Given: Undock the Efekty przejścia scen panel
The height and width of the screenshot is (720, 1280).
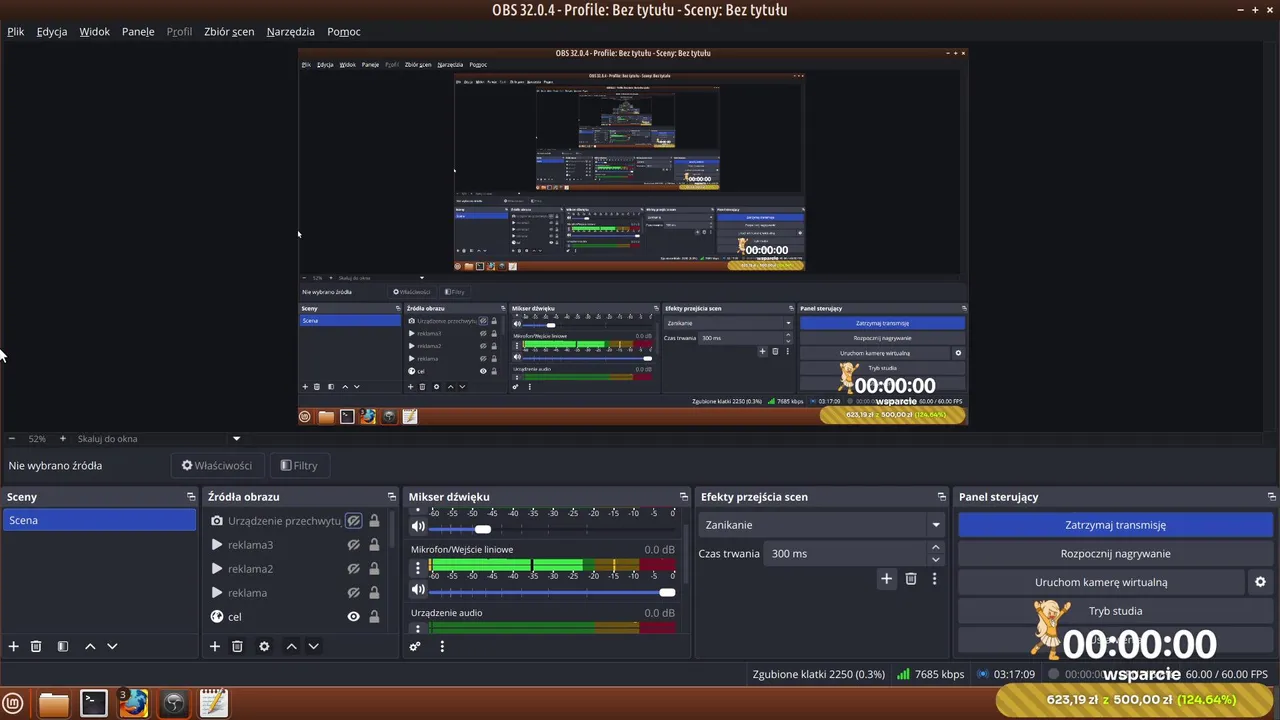Looking at the screenshot, I should pyautogui.click(x=942, y=497).
